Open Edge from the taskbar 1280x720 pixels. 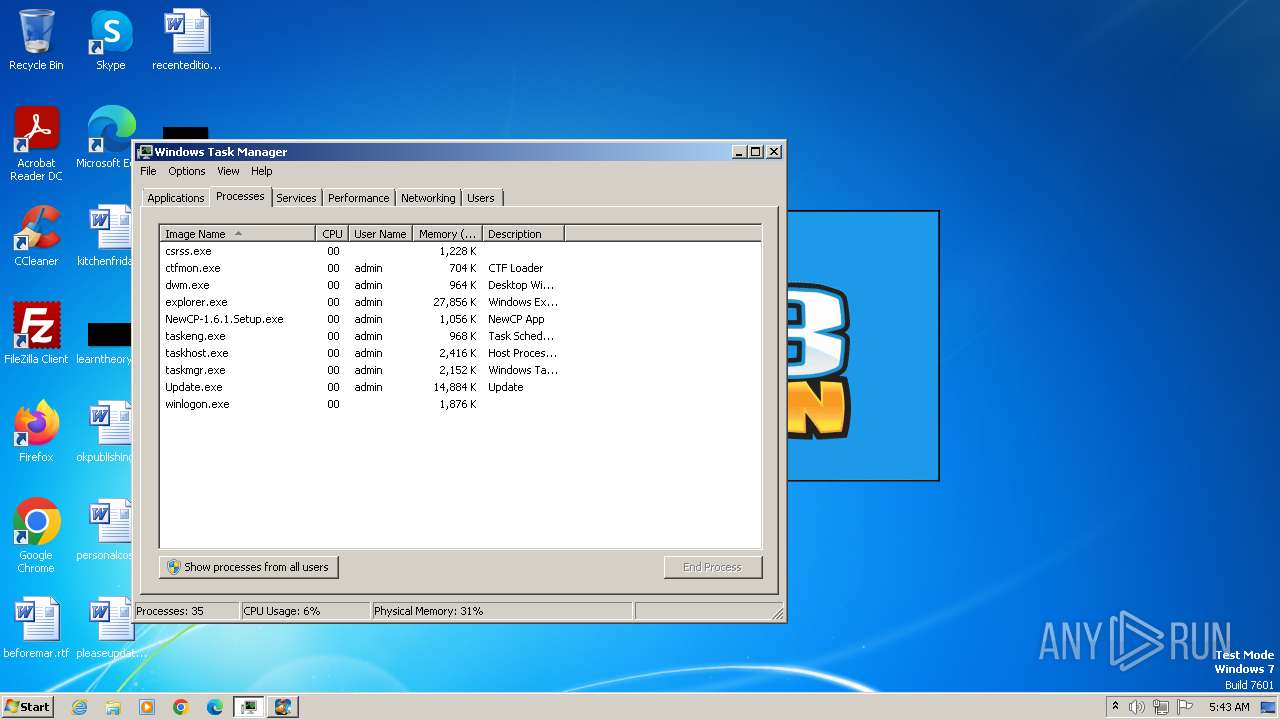(215, 707)
